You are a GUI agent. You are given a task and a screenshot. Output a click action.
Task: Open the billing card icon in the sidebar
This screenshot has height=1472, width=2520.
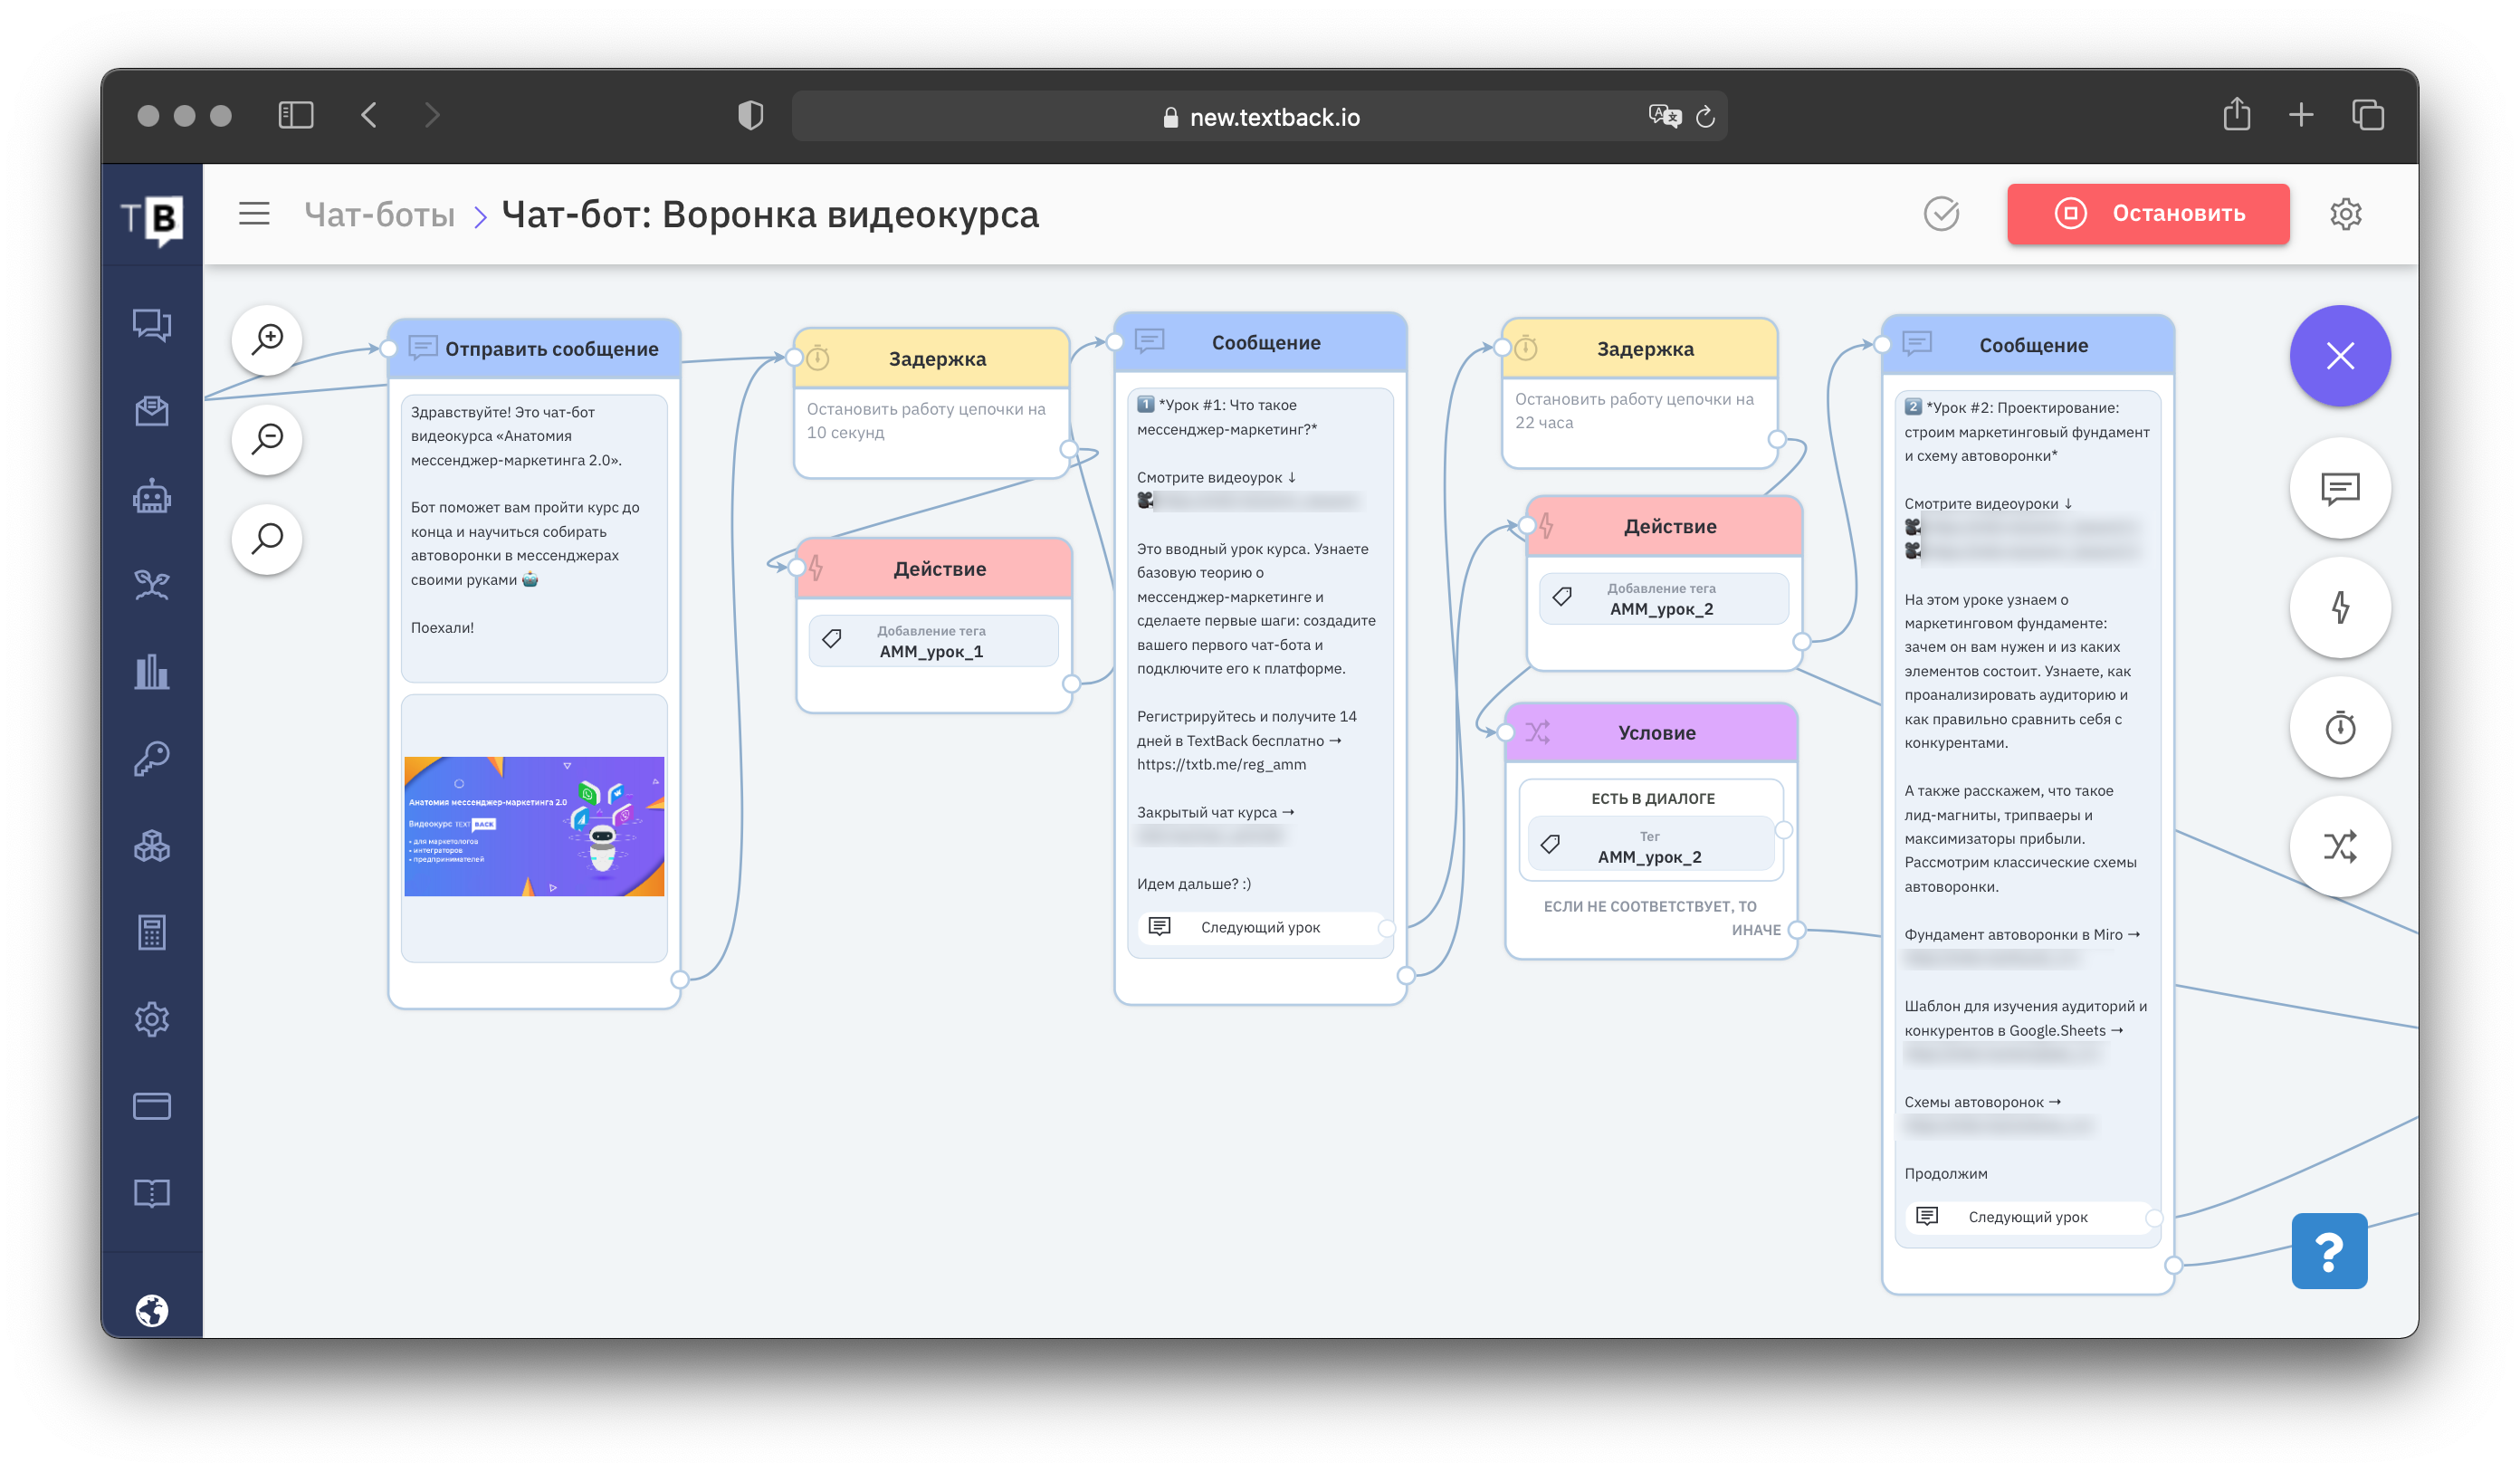(152, 1106)
